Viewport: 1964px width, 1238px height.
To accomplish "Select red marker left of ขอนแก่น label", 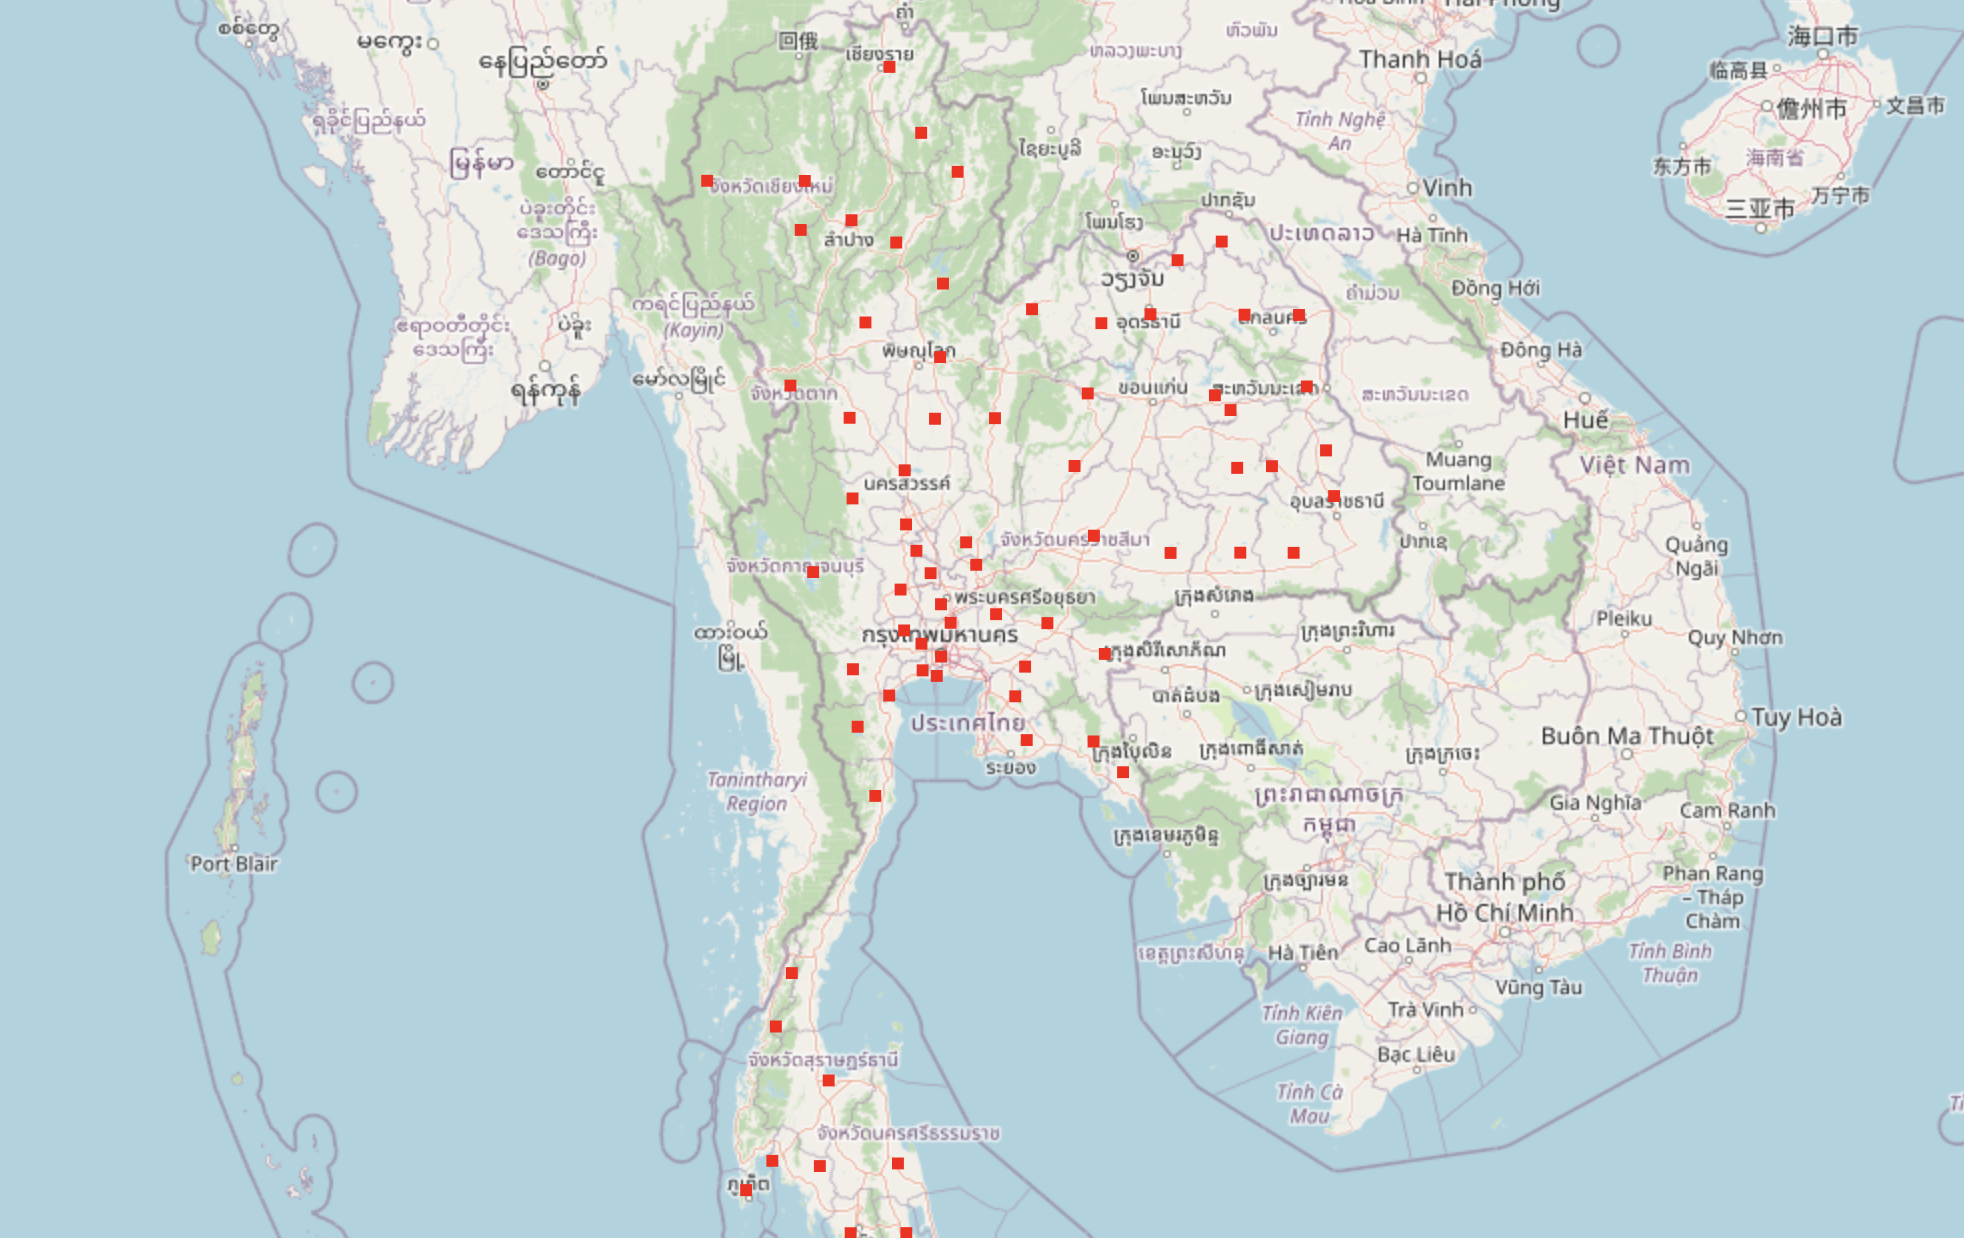I will click(x=1088, y=393).
